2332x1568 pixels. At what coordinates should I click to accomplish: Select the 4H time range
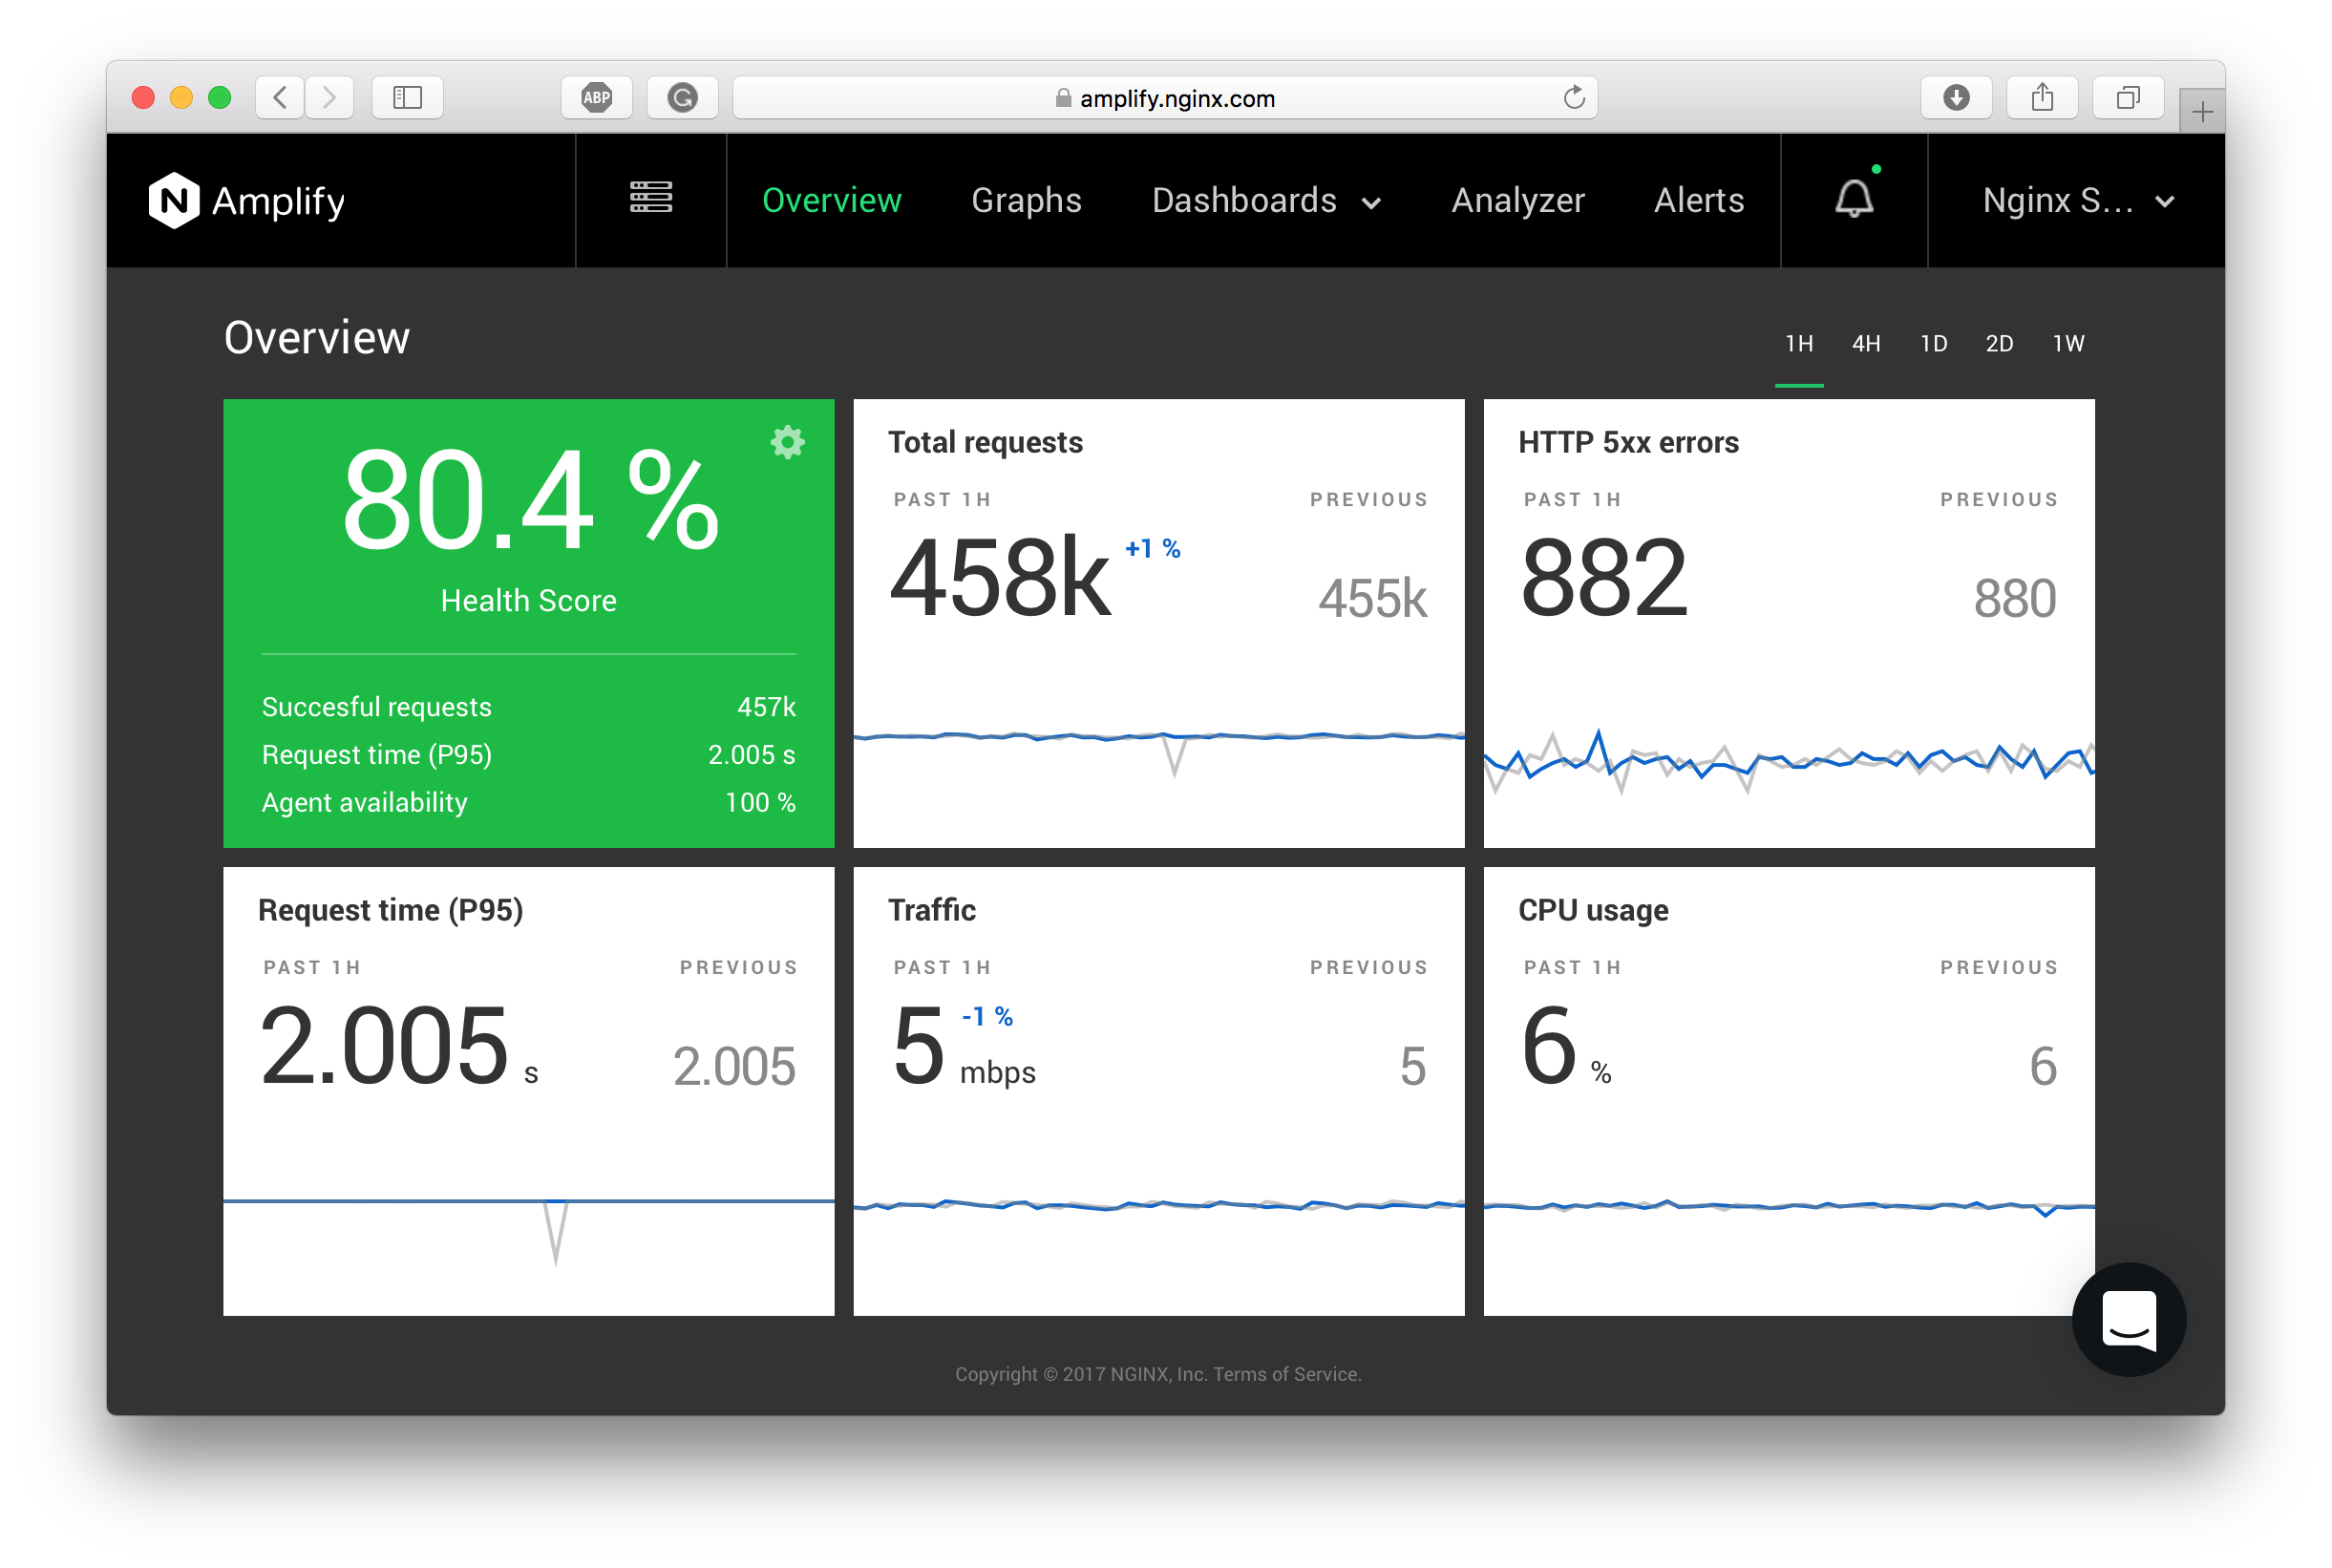click(1866, 343)
